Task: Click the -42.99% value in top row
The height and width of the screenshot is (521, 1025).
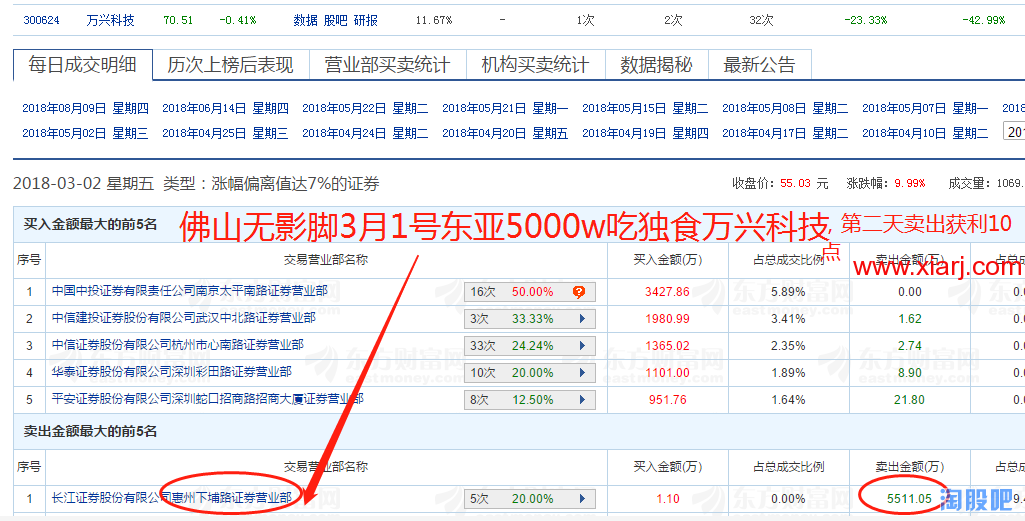Action: (983, 20)
